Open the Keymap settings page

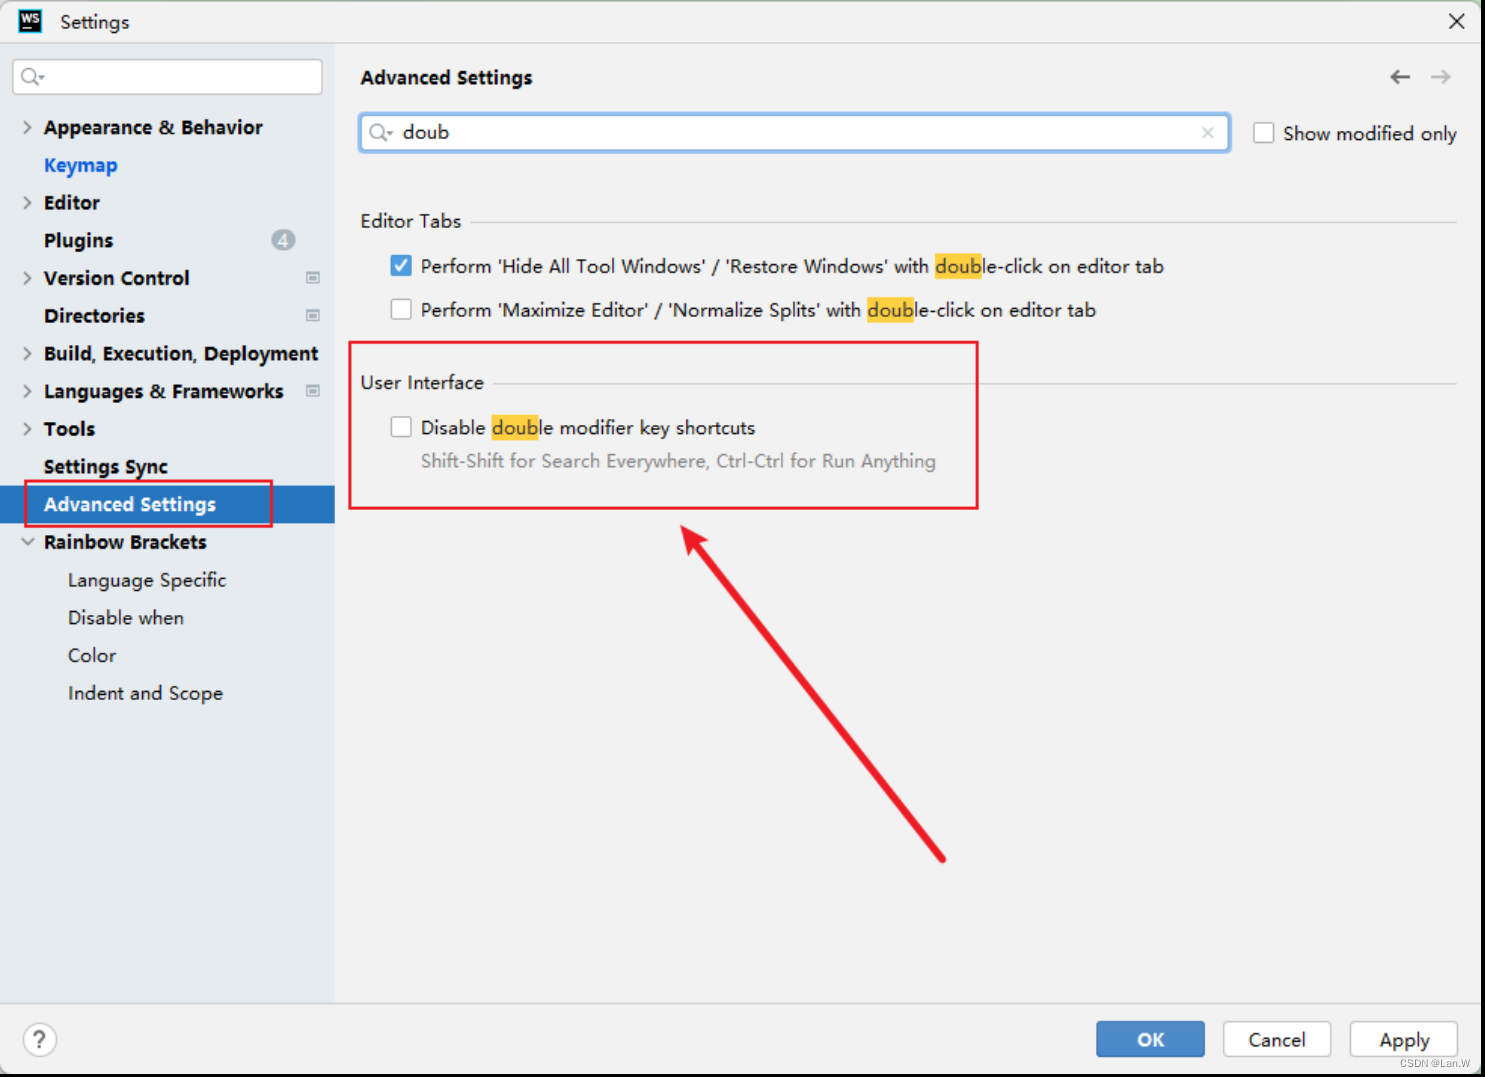point(80,165)
